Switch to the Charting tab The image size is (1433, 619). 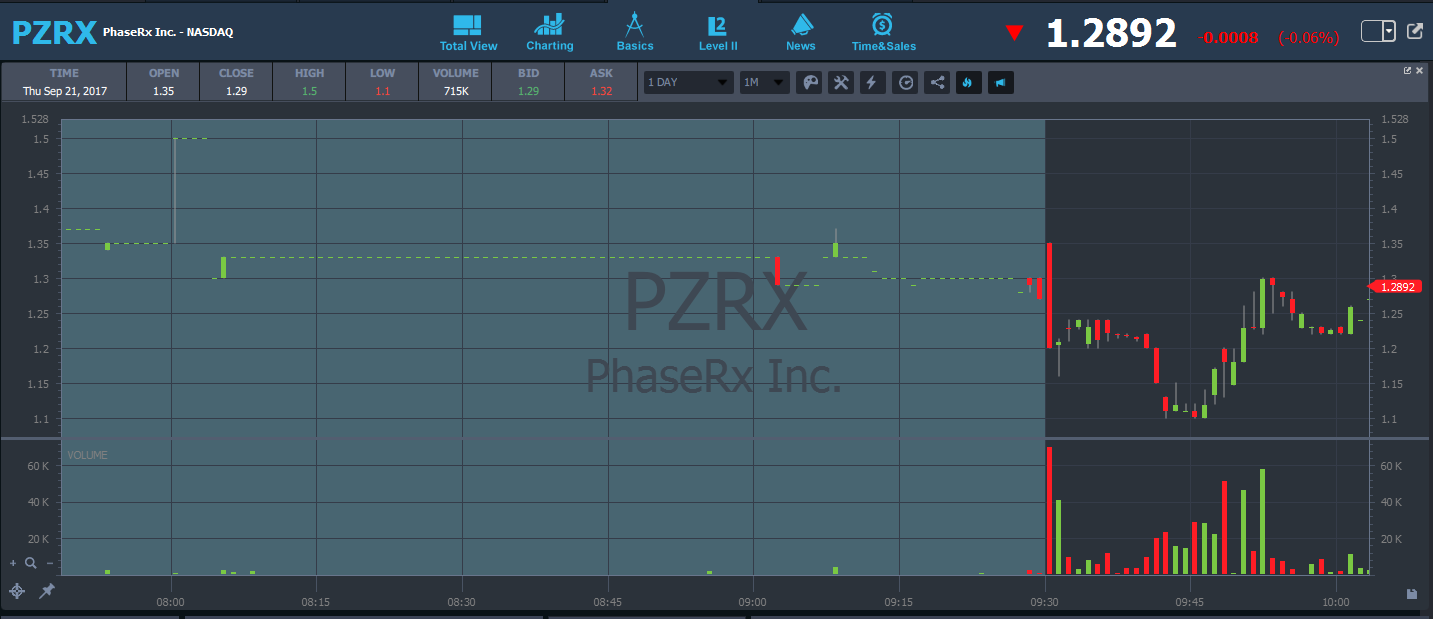pos(550,33)
